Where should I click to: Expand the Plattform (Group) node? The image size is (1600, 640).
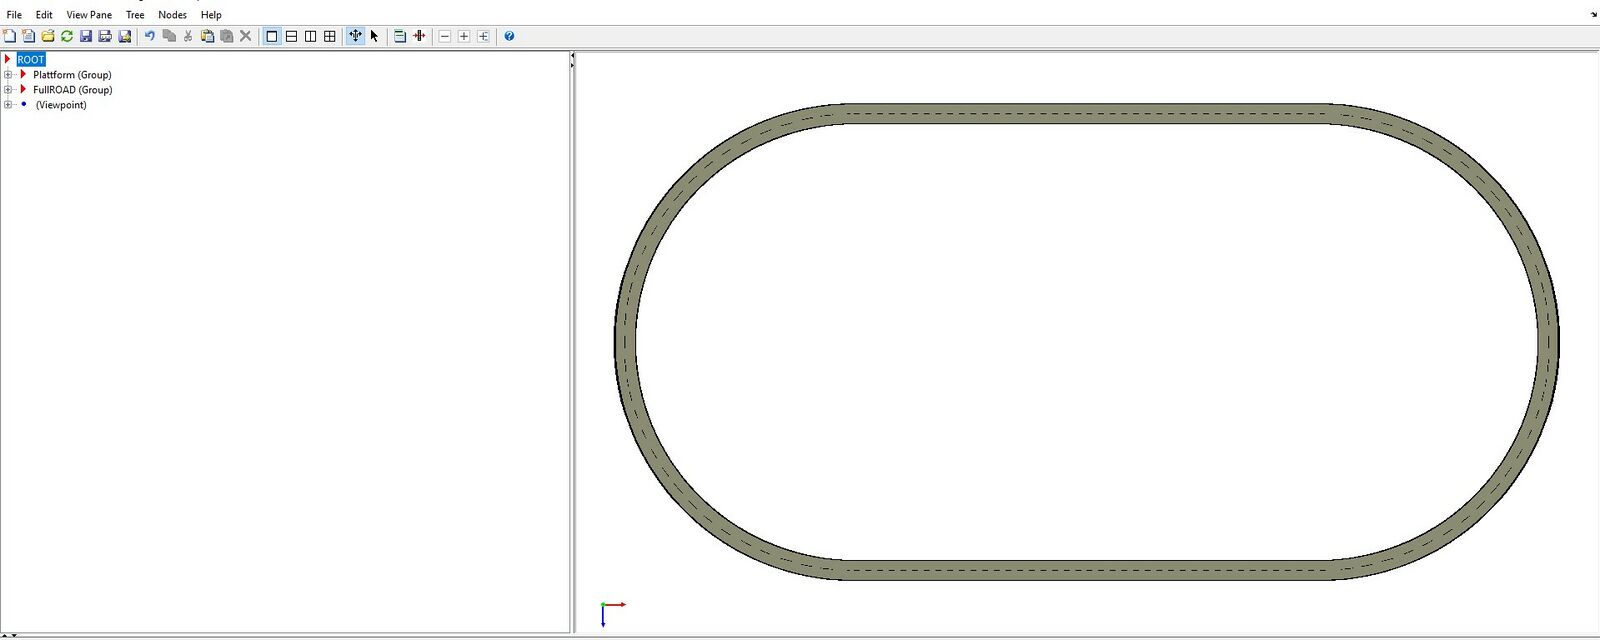(x=8, y=75)
